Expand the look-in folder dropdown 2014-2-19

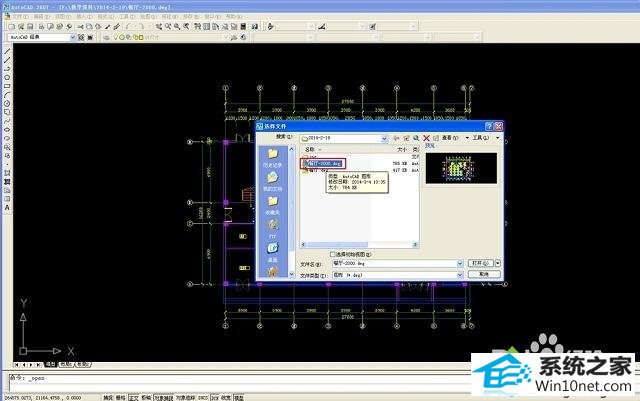coord(384,139)
